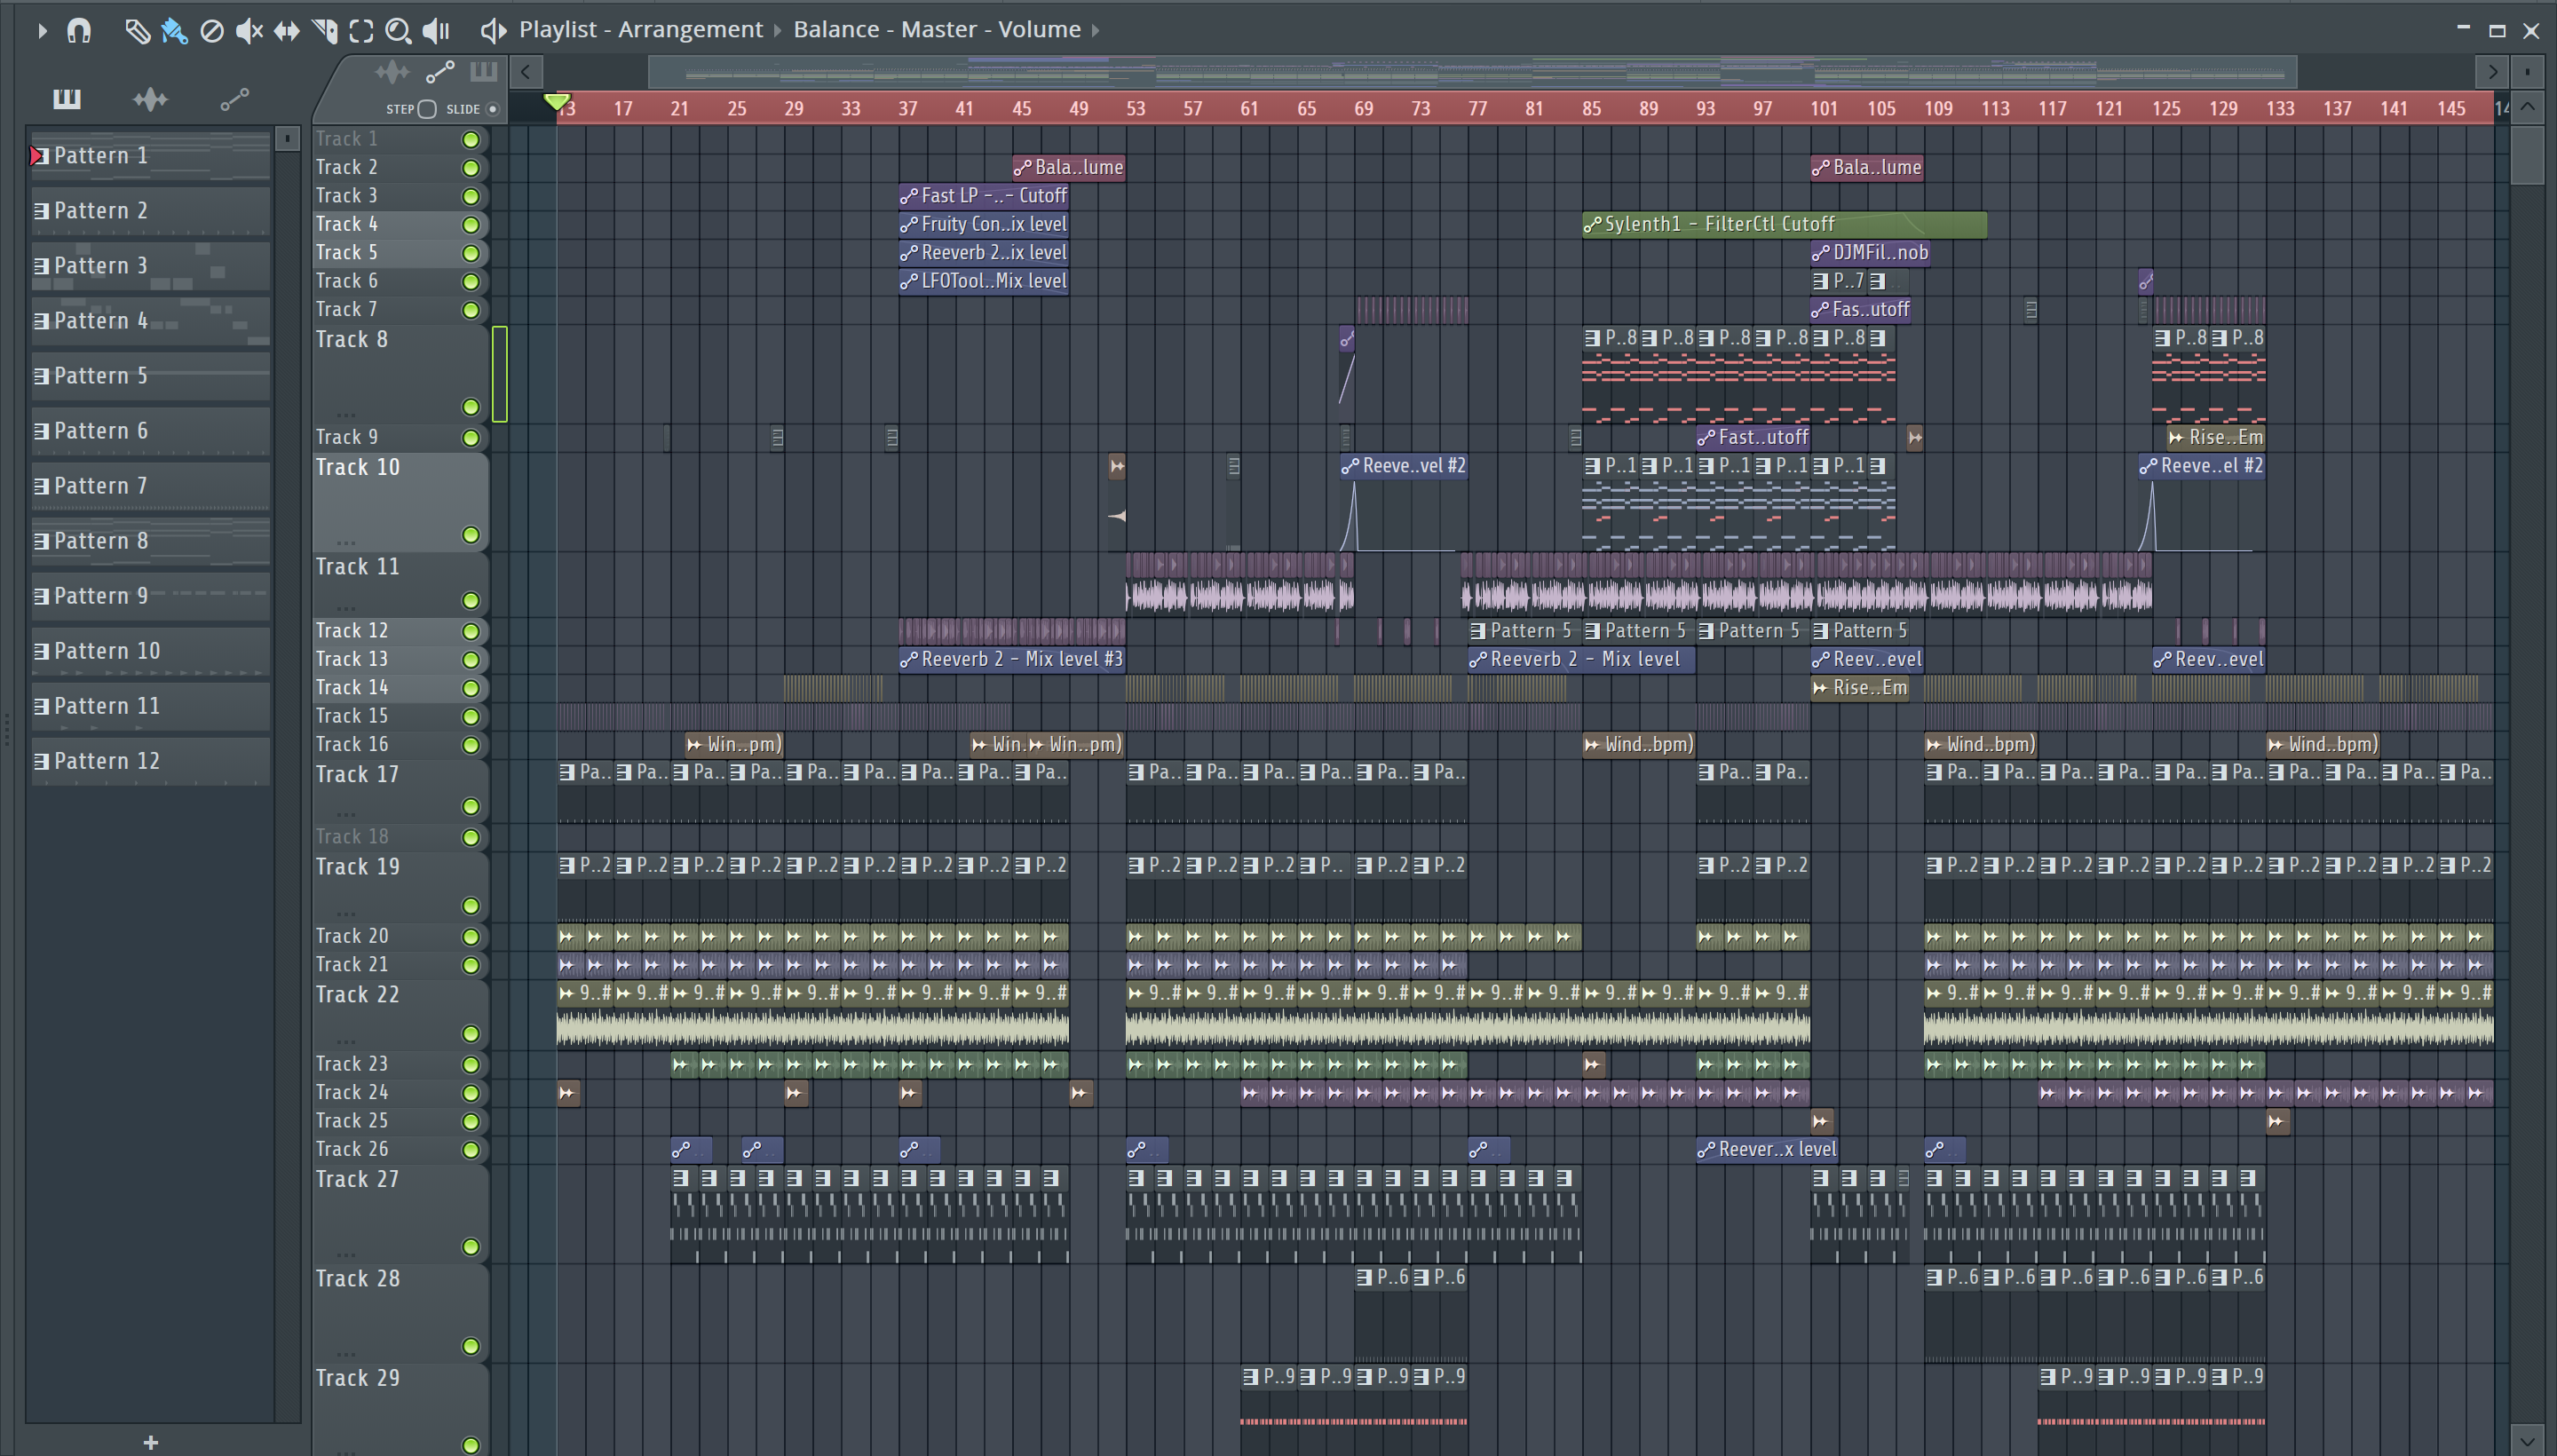Open the Balance - Master - Volume dropdown arrow
The width and height of the screenshot is (2557, 1456).
tap(1096, 31)
